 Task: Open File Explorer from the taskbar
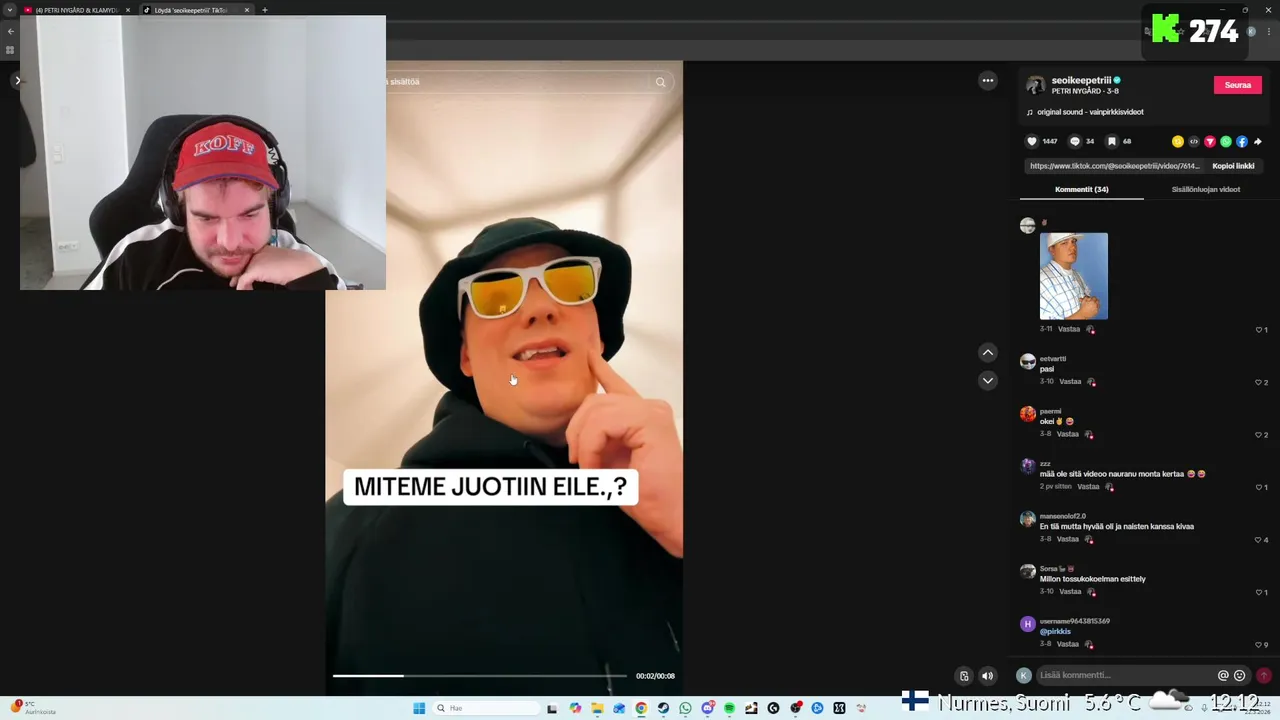point(597,708)
